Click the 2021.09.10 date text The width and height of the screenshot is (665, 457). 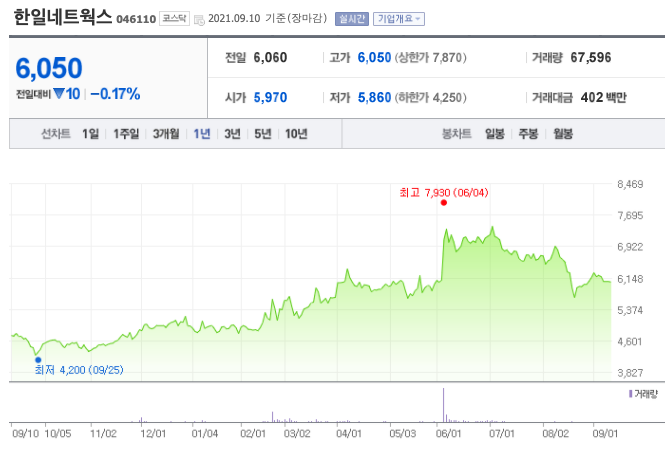234,19
